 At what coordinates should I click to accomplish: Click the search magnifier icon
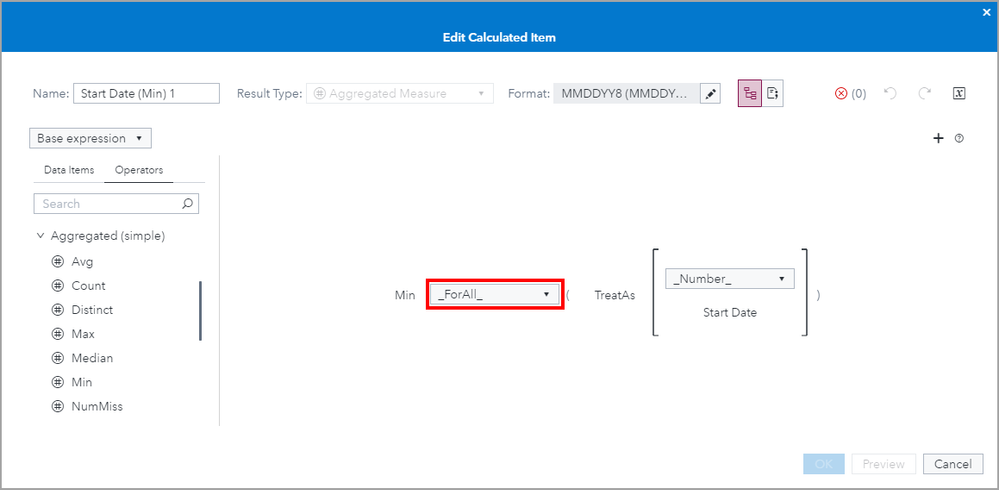pyautogui.click(x=187, y=204)
